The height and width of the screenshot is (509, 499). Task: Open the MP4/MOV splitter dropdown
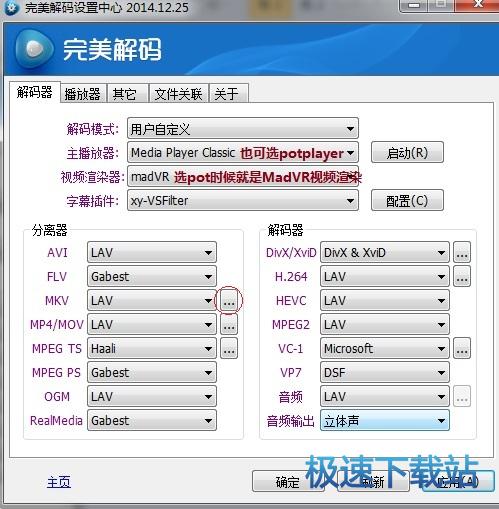[152, 325]
